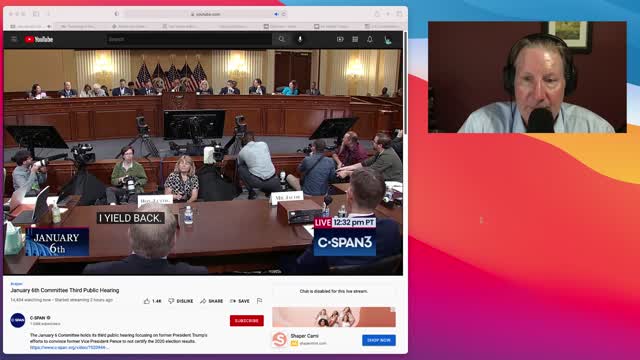The image size is (640, 360).
Task: Reload the page in Safari
Action: 284,14
